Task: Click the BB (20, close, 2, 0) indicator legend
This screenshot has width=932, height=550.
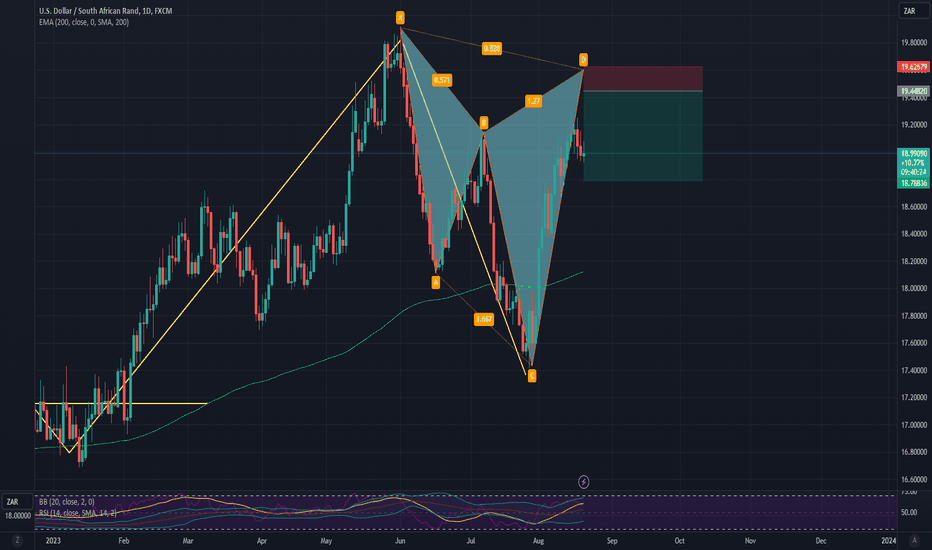Action: (x=67, y=502)
